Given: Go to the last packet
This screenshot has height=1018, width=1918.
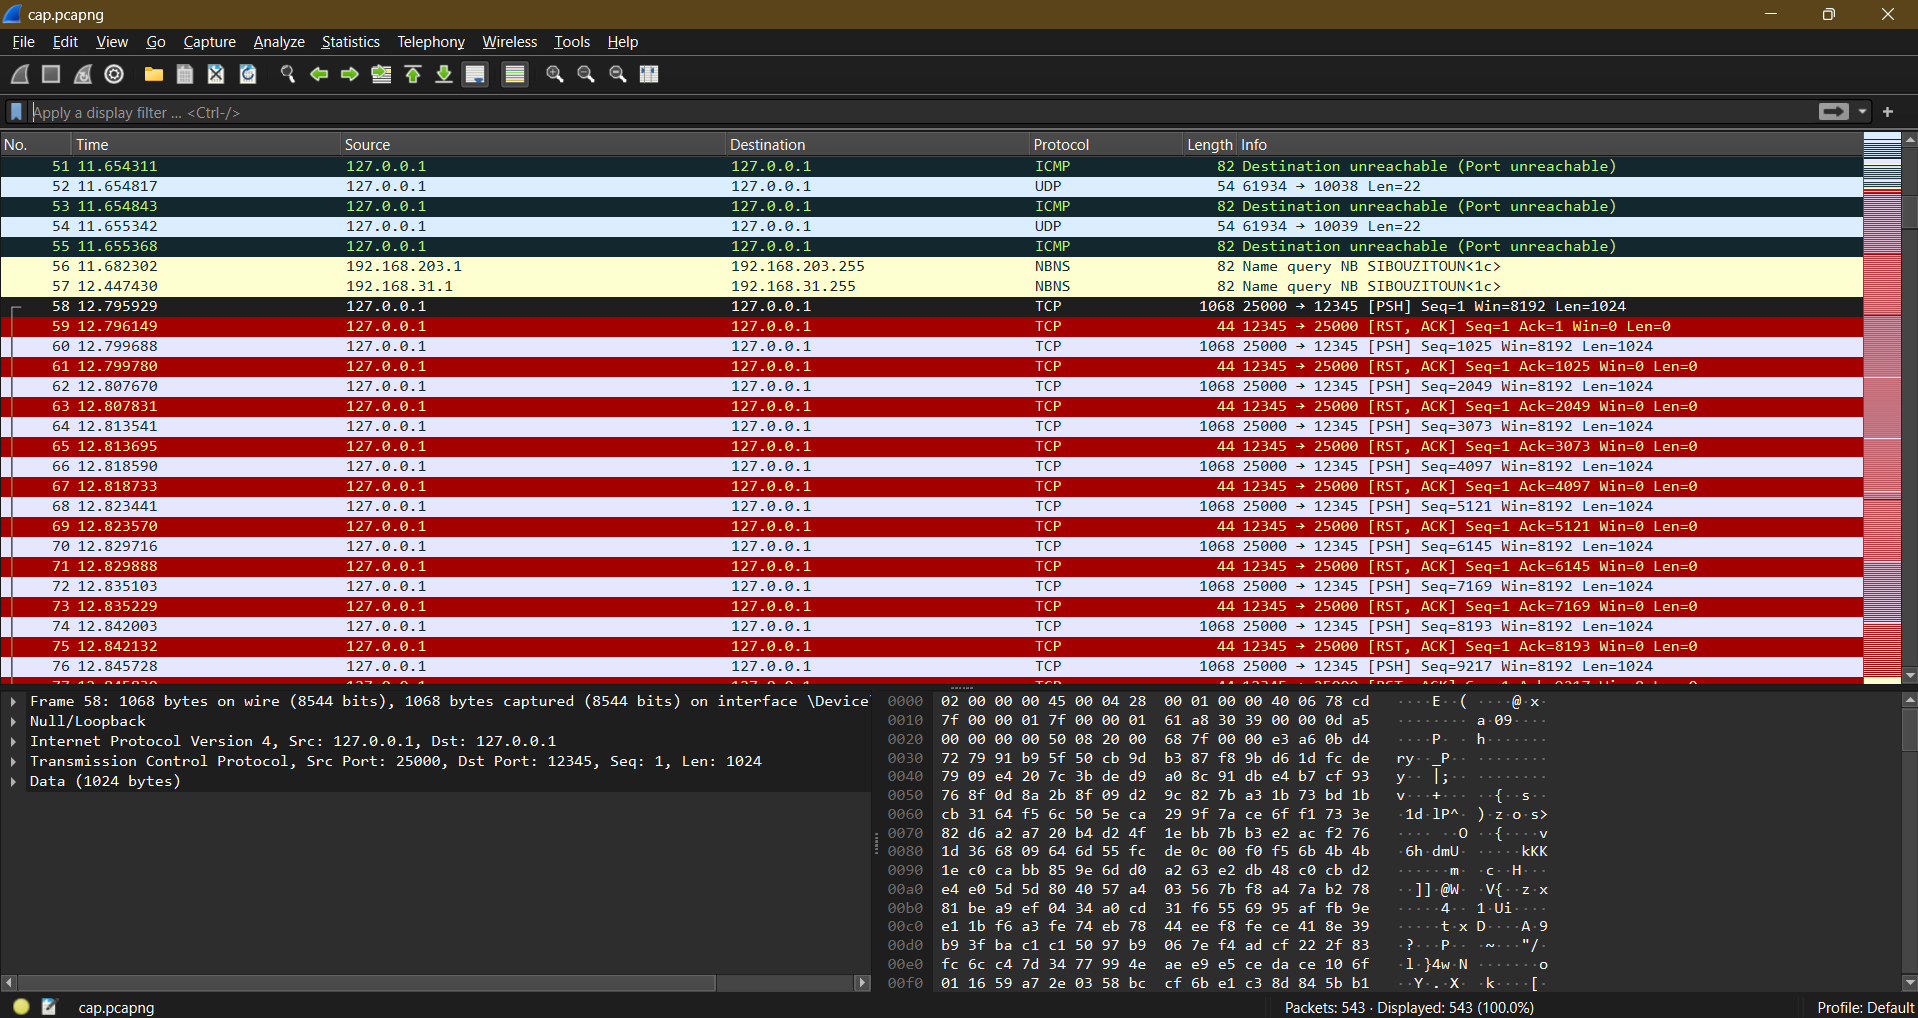Looking at the screenshot, I should pyautogui.click(x=443, y=74).
